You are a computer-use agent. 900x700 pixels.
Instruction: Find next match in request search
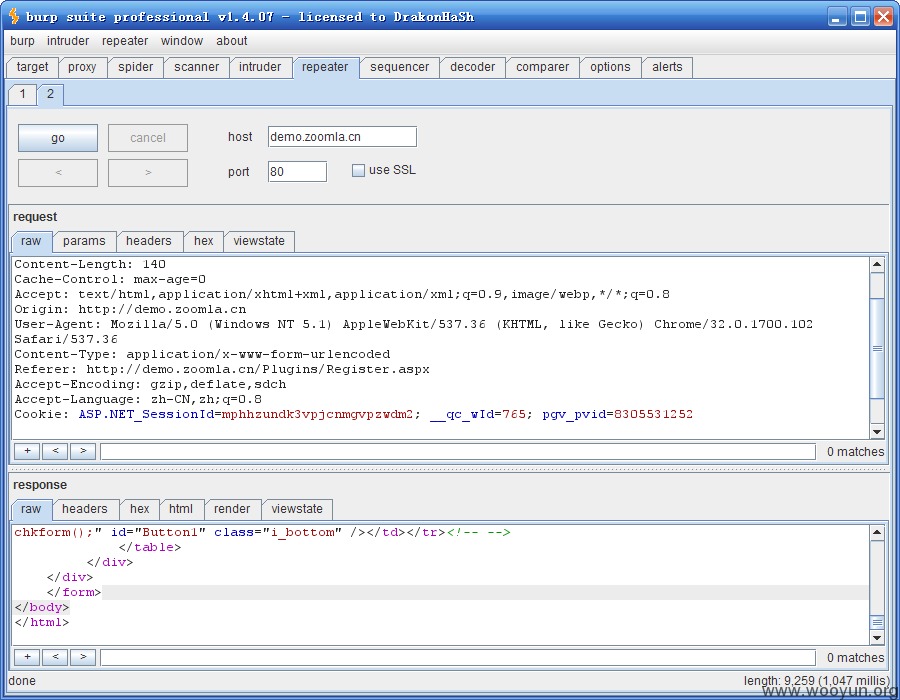coord(83,451)
